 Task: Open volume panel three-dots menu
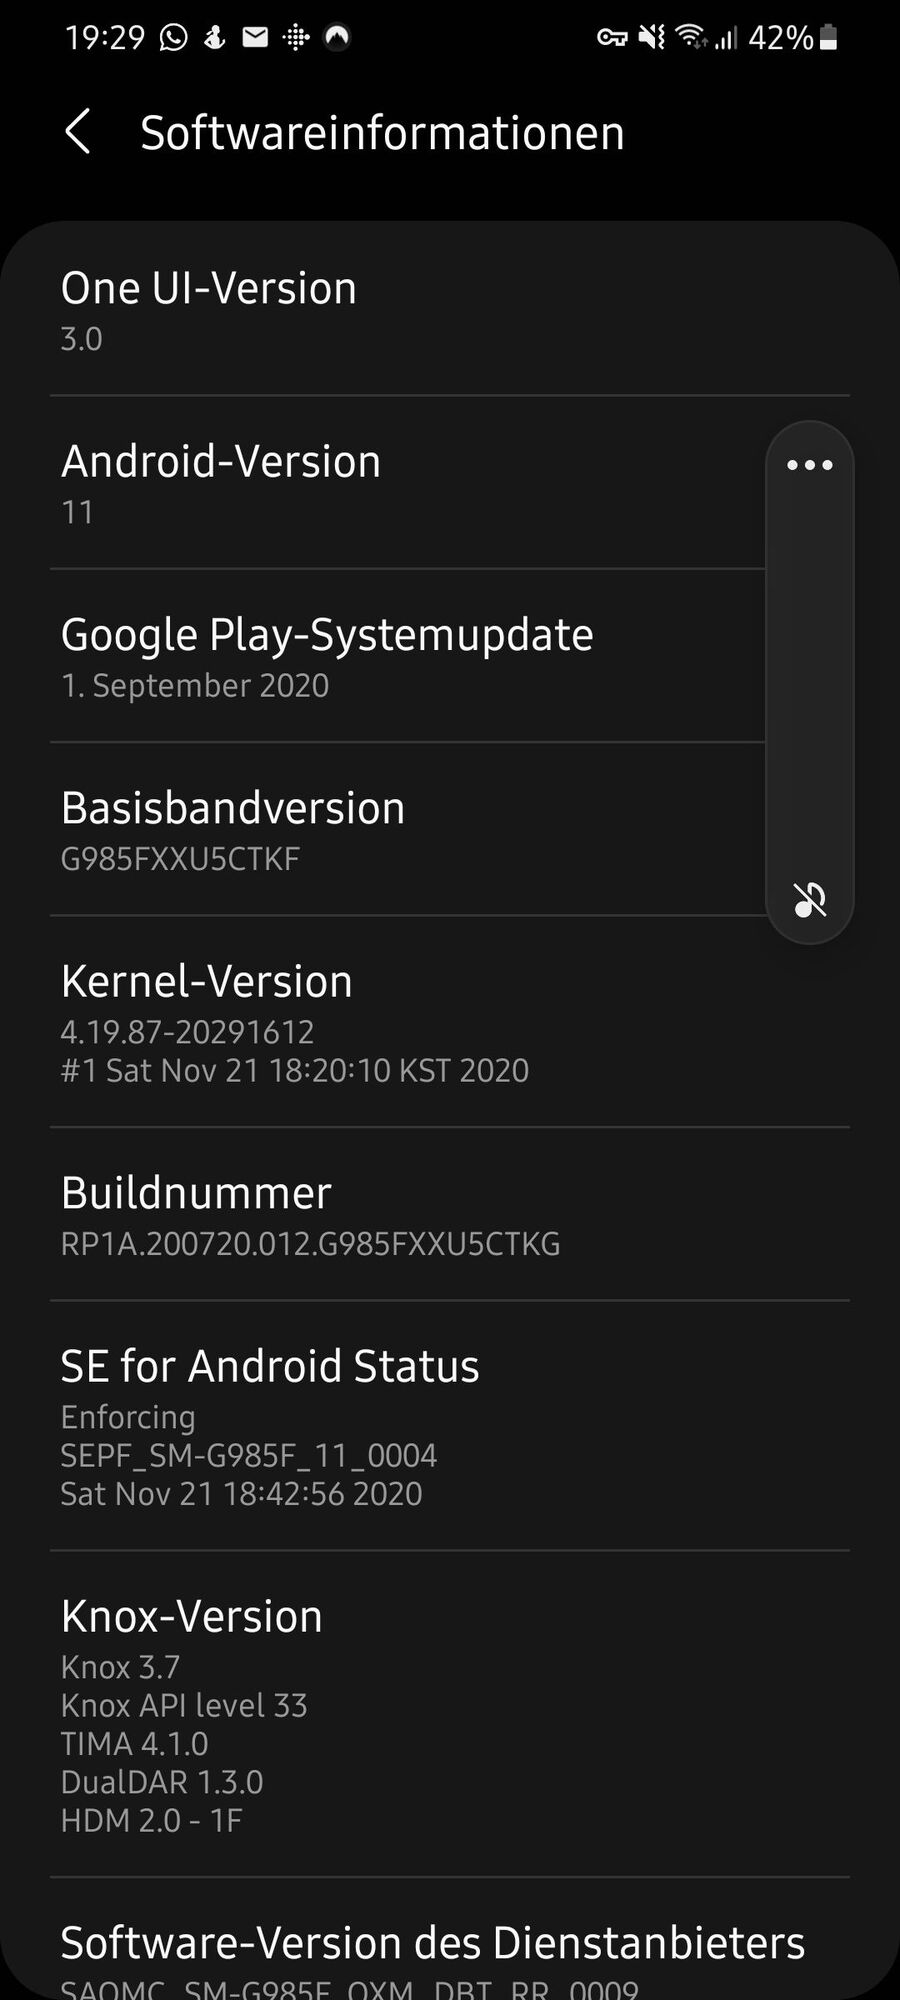(809, 465)
